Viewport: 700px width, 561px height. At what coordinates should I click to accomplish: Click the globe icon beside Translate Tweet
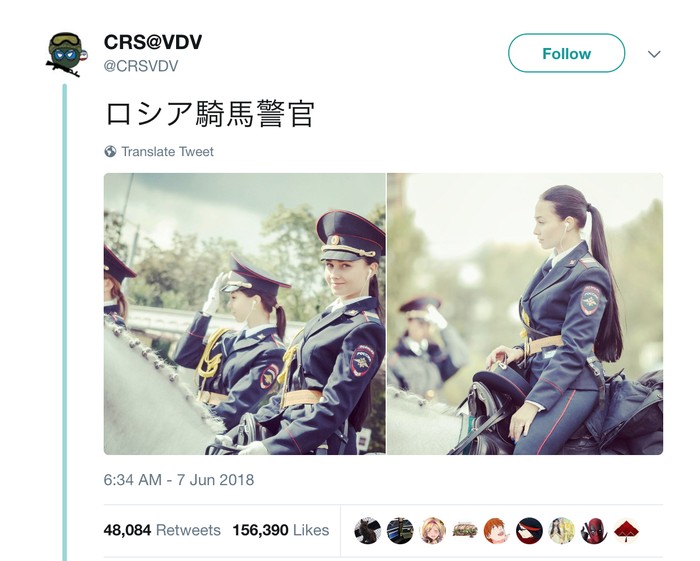tap(110, 152)
